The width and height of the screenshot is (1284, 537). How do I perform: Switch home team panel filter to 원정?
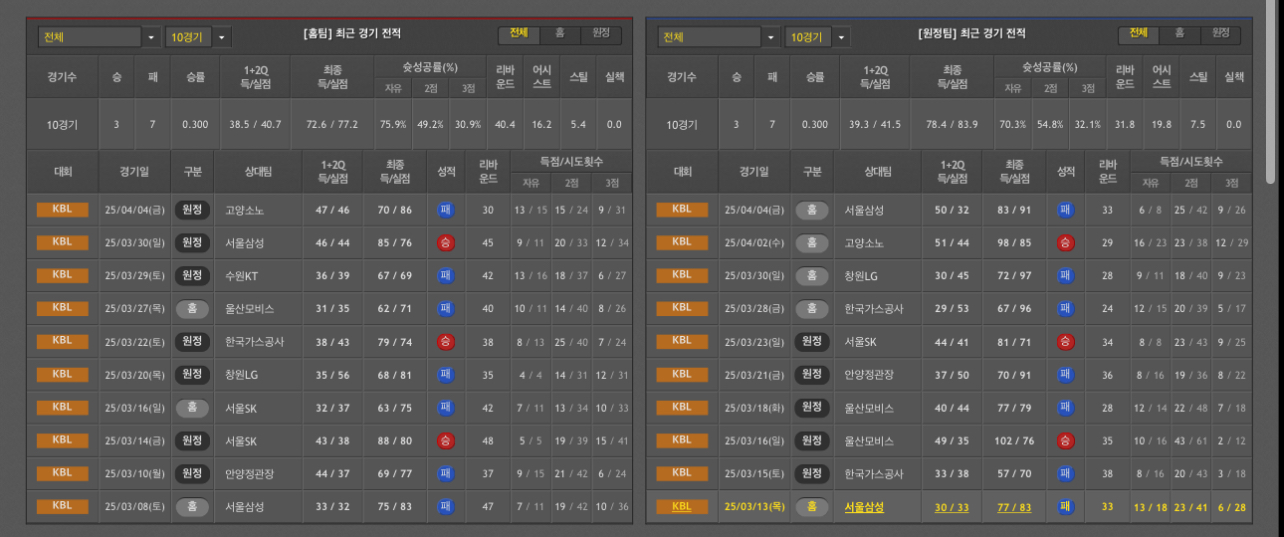tap(601, 34)
